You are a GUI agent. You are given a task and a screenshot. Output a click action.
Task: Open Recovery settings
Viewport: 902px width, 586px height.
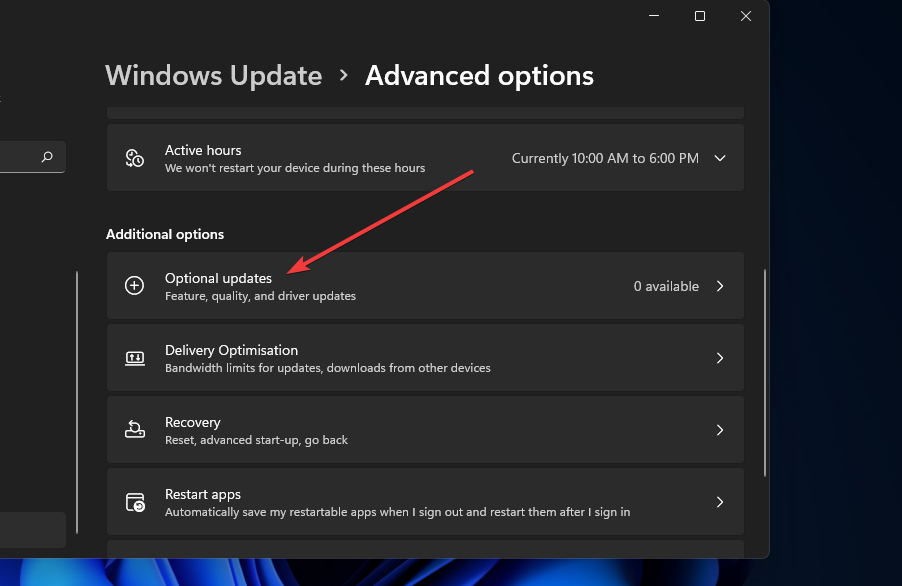[425, 430]
